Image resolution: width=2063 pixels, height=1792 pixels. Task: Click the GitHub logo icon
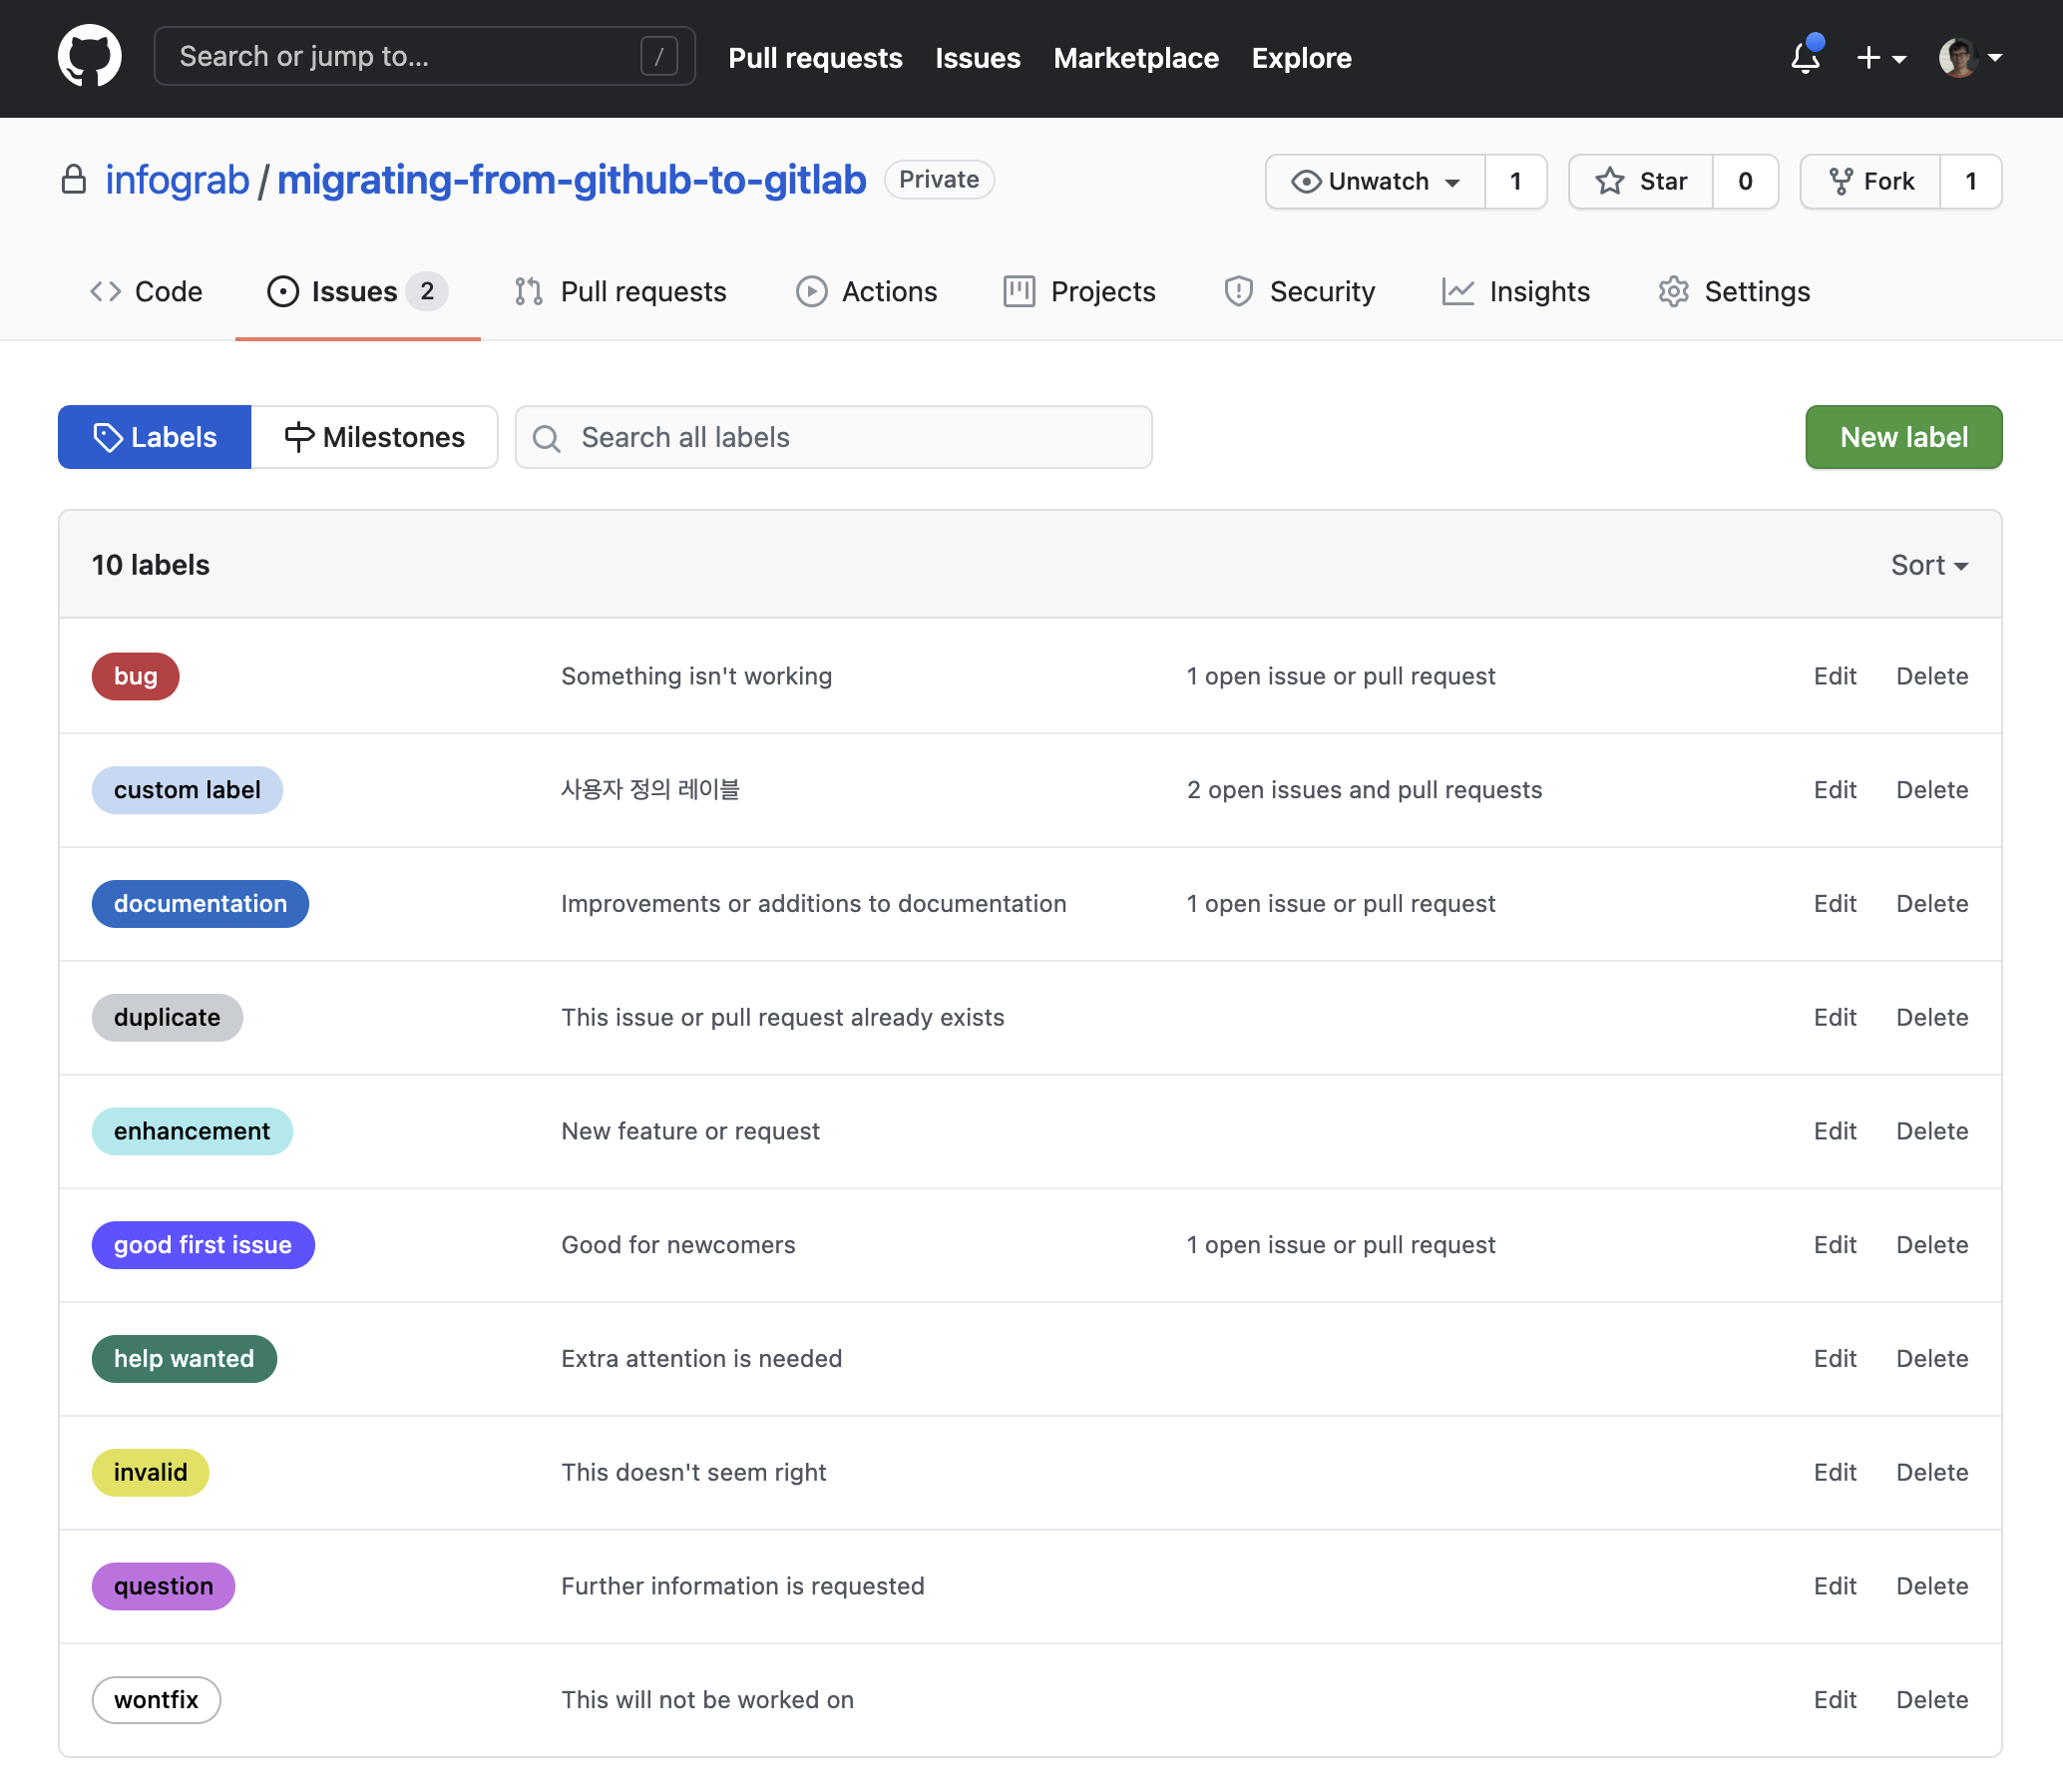(x=88, y=58)
